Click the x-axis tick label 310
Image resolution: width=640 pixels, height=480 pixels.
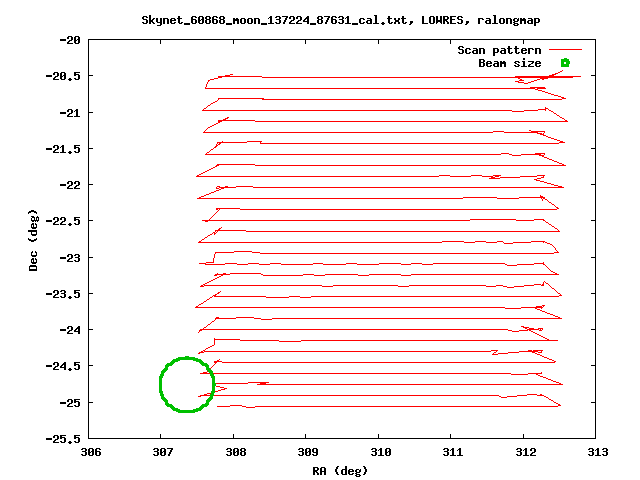tap(381, 452)
